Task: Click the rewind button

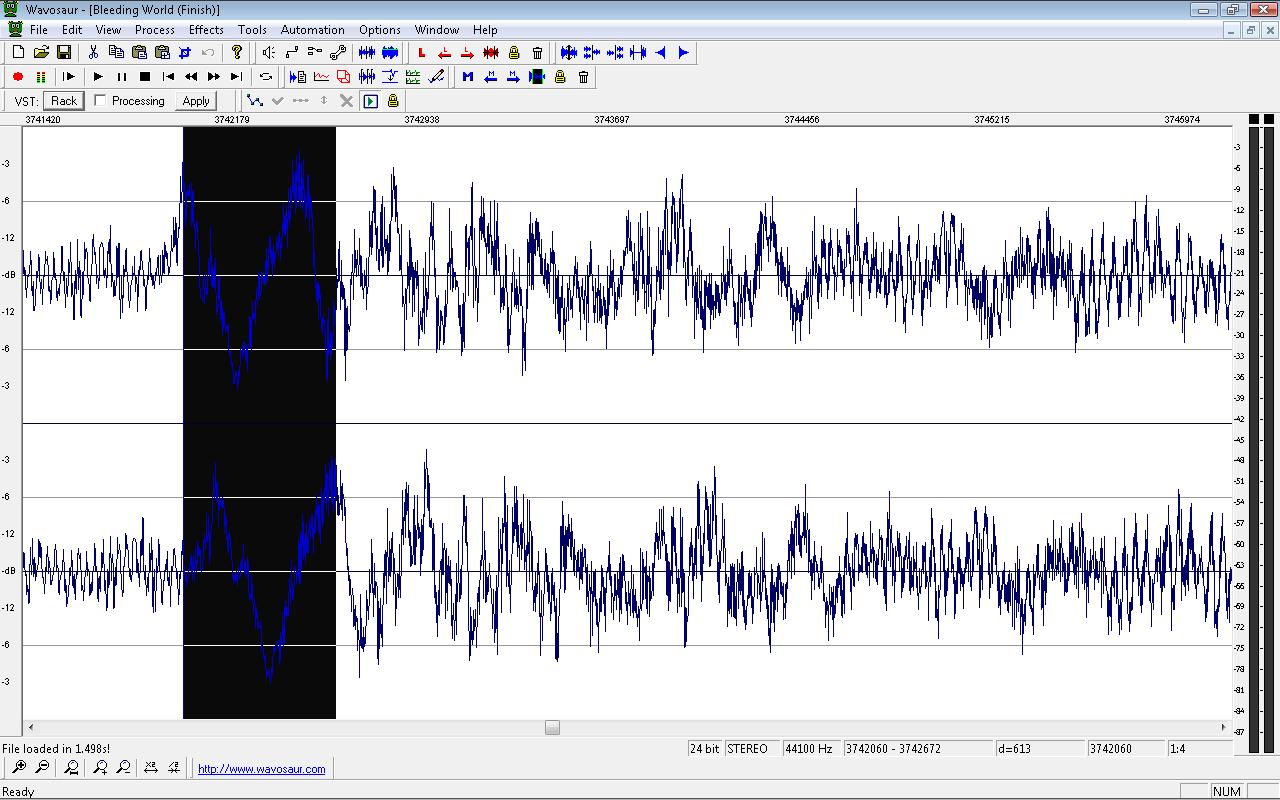Action: coord(191,77)
